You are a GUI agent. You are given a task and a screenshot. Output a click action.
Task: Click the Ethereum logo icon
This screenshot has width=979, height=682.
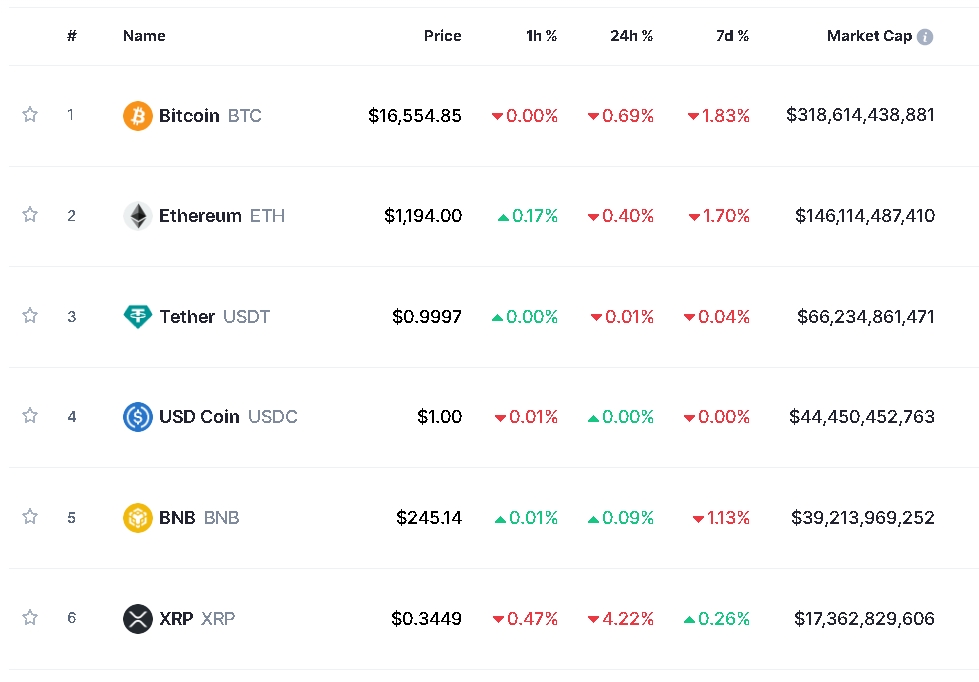137,216
